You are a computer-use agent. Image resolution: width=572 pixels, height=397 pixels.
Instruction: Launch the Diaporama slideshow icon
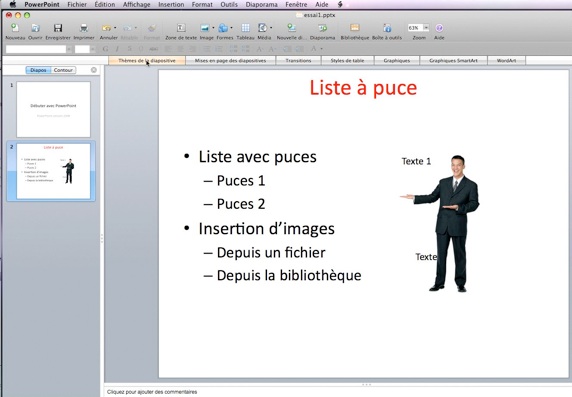pyautogui.click(x=322, y=28)
